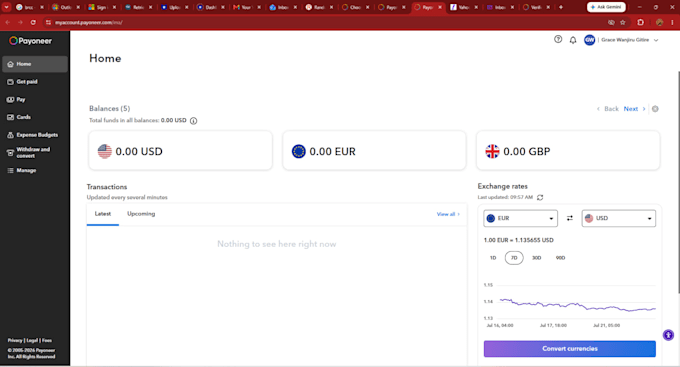The width and height of the screenshot is (680, 367).
Task: Open the Chrome three-dot menu
Action: pos(673,22)
